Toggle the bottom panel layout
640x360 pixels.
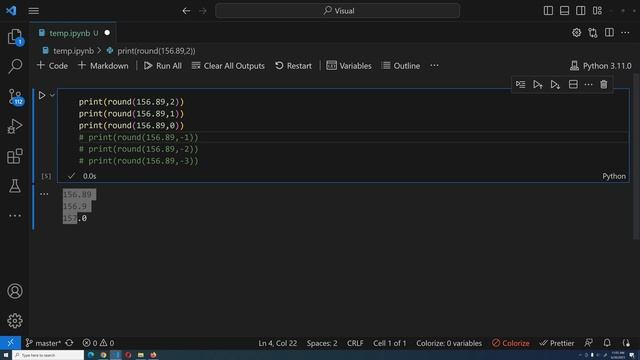(x=564, y=11)
